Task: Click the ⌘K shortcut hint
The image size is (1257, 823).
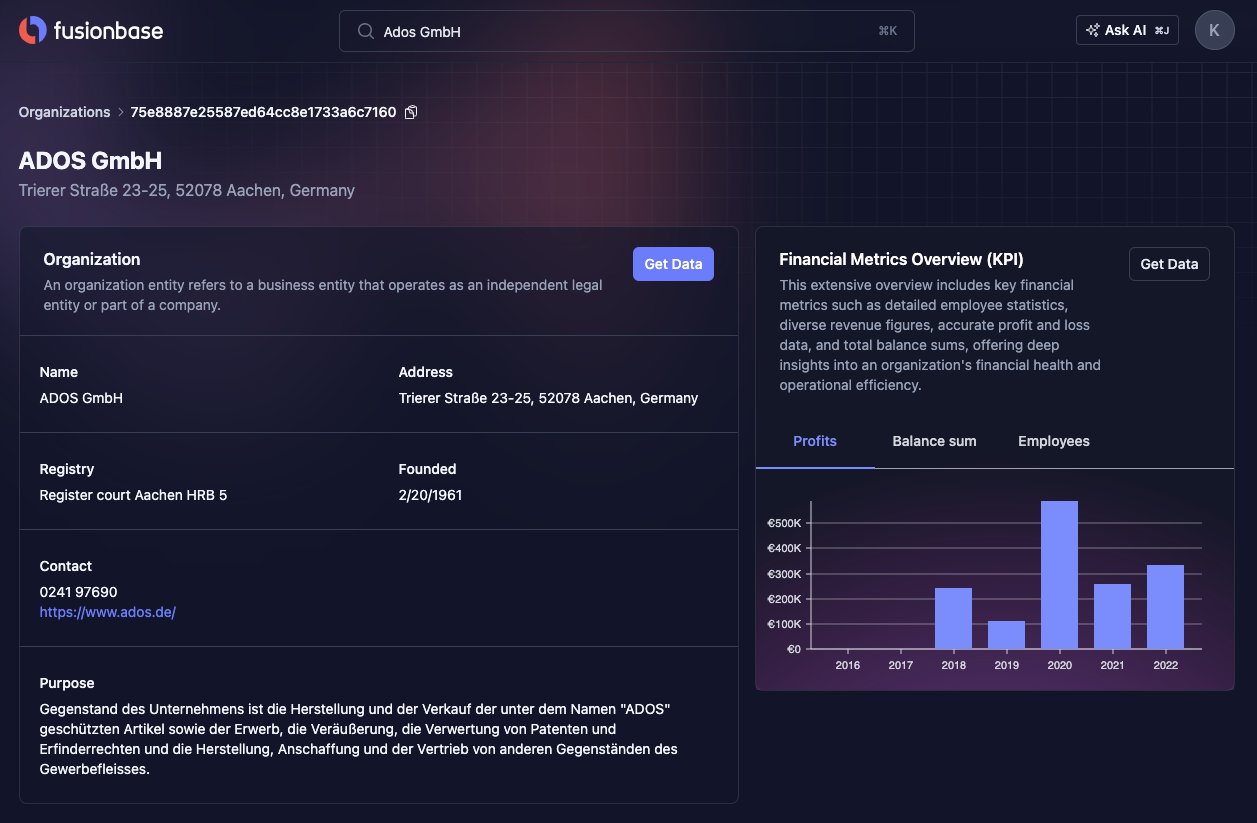Action: tap(888, 31)
